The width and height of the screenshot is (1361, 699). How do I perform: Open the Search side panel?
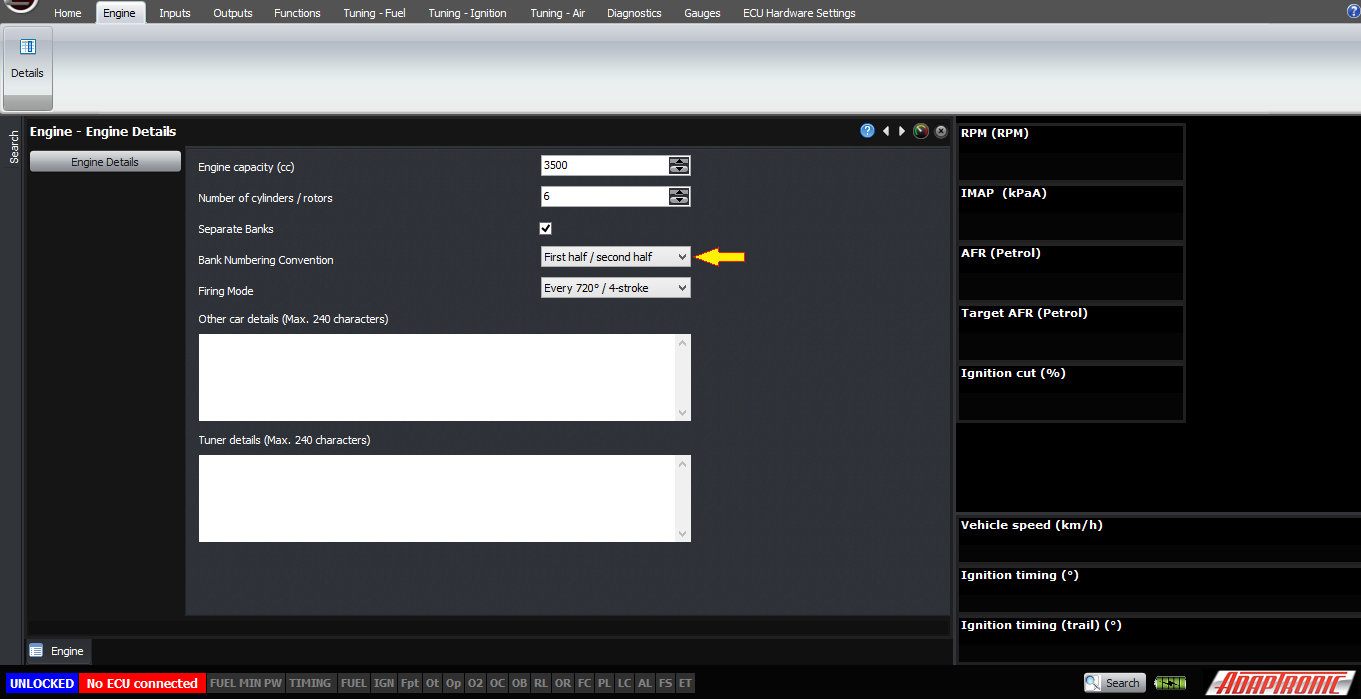click(14, 147)
